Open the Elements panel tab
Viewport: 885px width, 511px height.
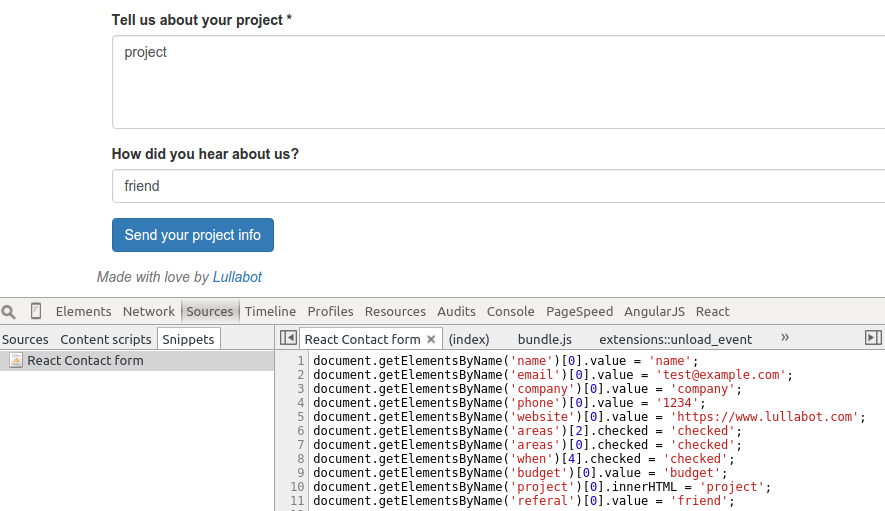(84, 311)
